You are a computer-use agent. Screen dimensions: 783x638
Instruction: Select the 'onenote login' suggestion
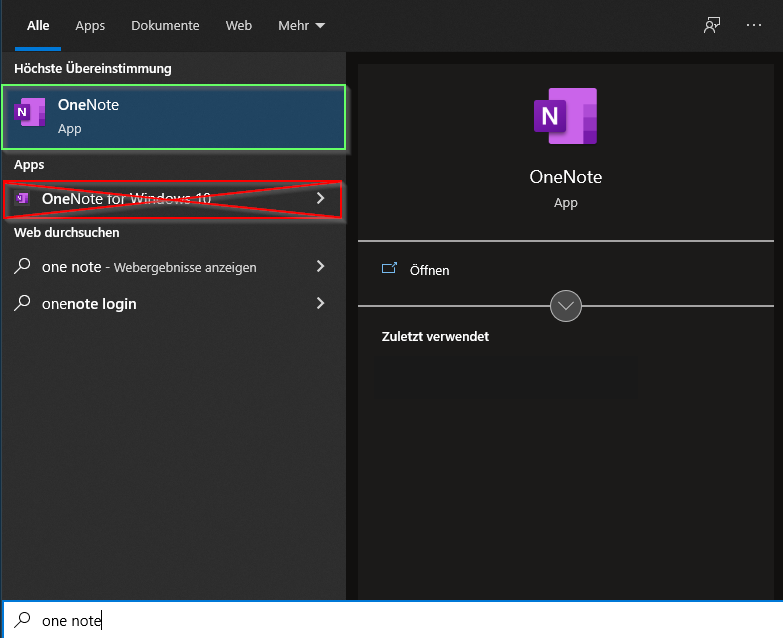173,304
